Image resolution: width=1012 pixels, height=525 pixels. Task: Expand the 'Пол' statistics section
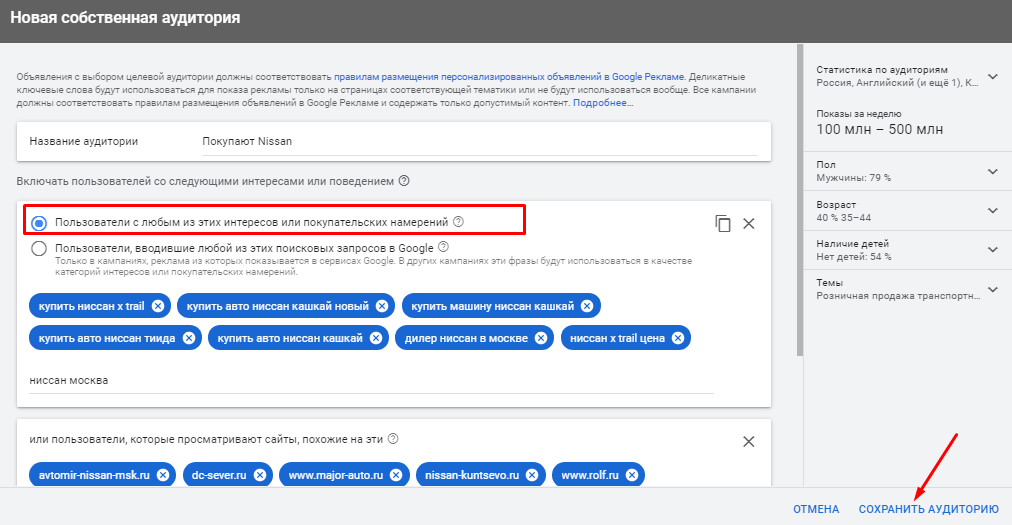coord(992,171)
